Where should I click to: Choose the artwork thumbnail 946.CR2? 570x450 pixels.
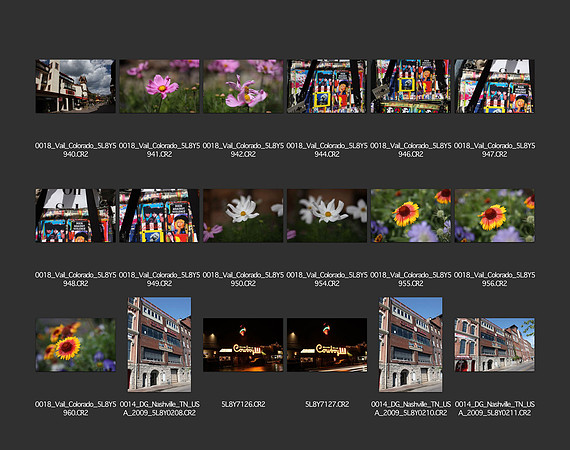coord(411,86)
